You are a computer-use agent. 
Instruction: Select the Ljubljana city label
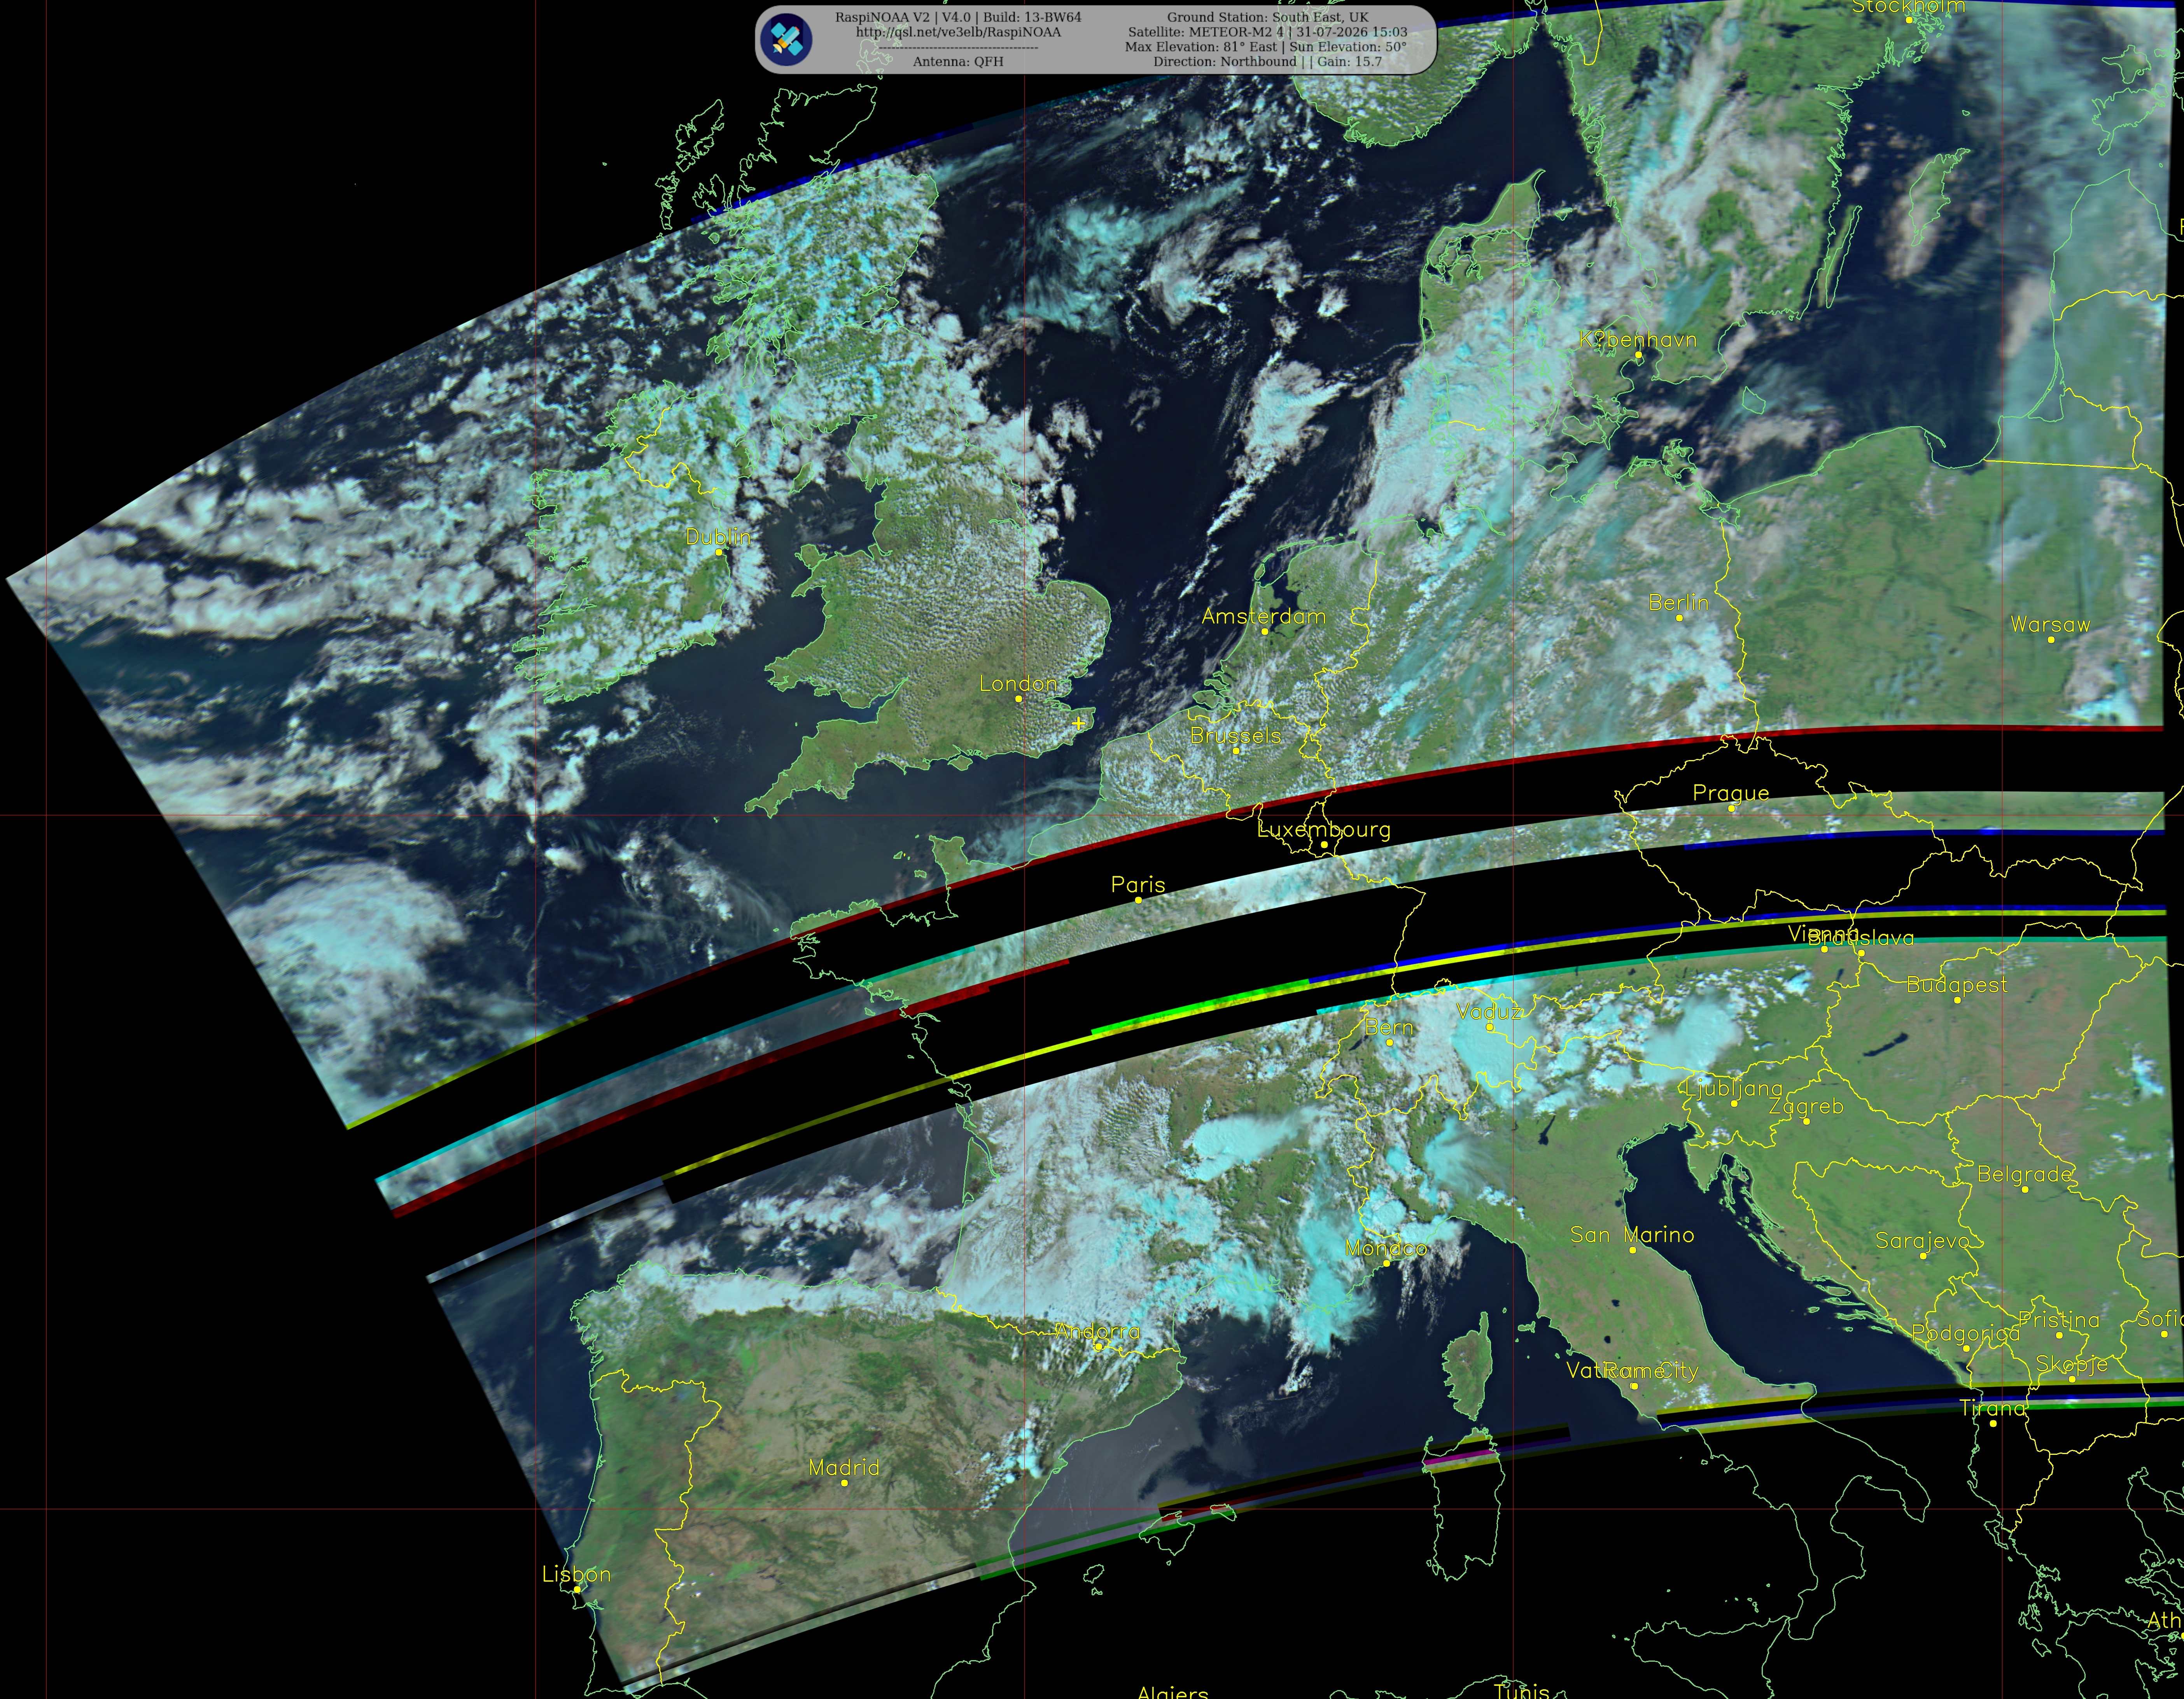click(x=1734, y=1089)
